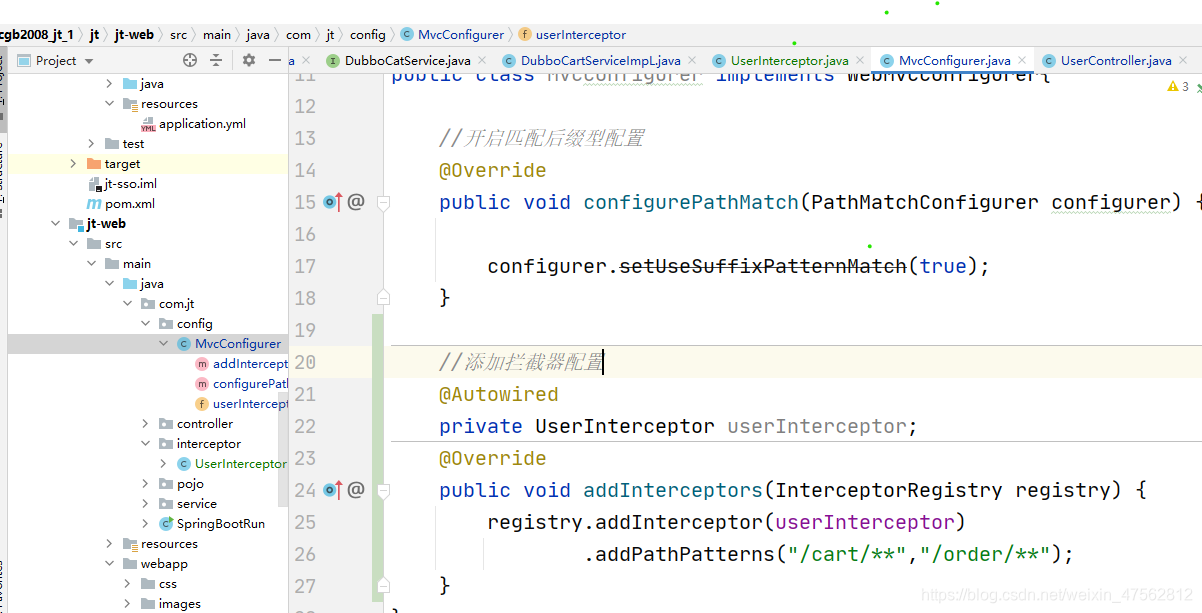Viewport: 1202px width, 613px height.
Task: Select application.yml file in tree
Action: point(193,124)
